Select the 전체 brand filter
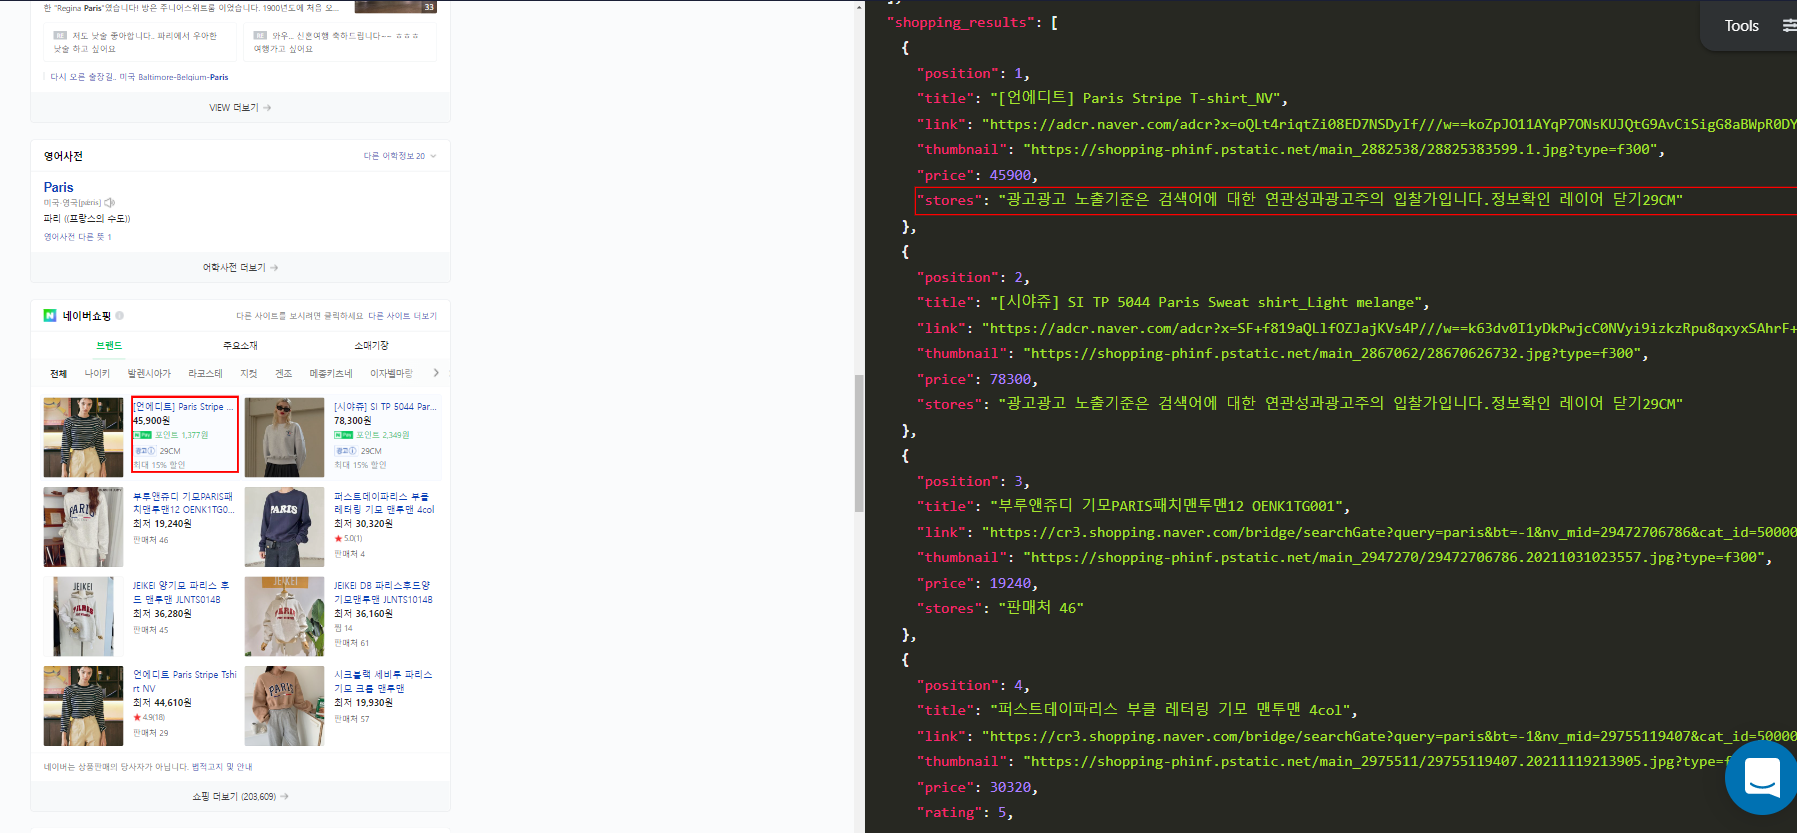Screen dimensions: 1797x833 [58, 374]
